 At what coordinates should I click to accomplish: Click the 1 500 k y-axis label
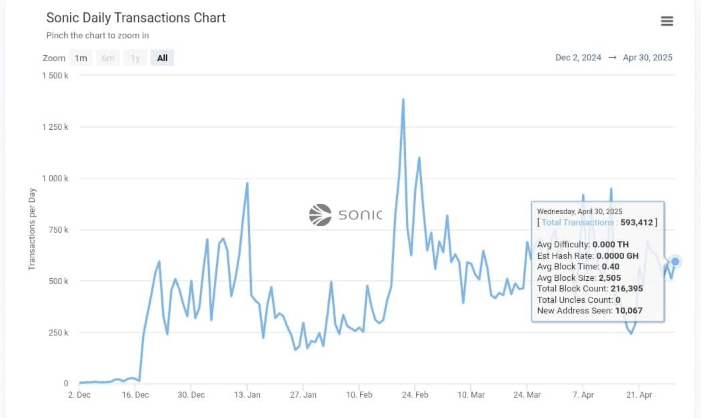(55, 76)
